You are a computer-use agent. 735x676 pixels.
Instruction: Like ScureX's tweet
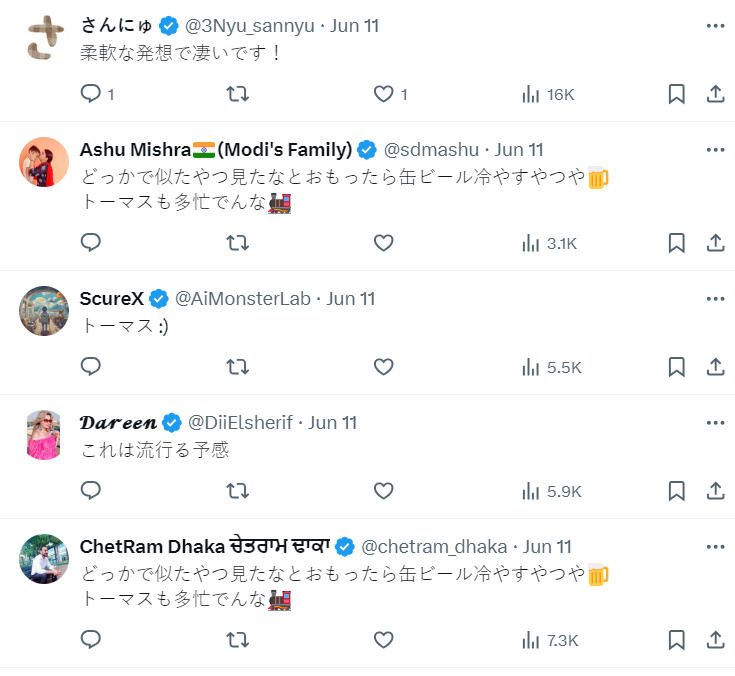383,367
